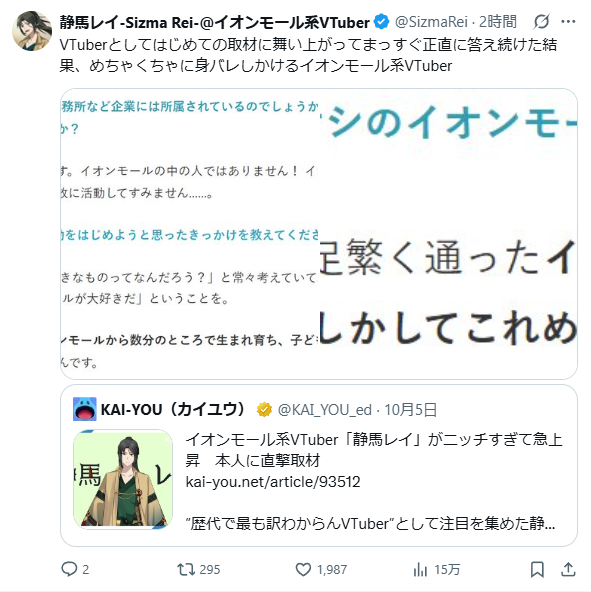Bookmark this post

point(537,569)
